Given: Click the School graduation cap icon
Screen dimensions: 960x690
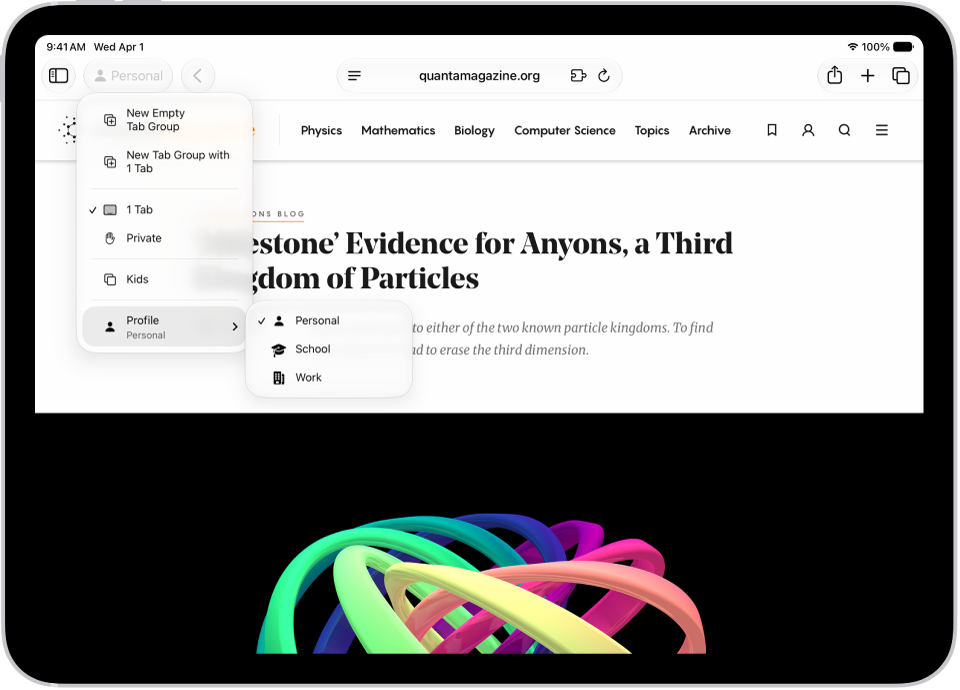Looking at the screenshot, I should click(279, 350).
